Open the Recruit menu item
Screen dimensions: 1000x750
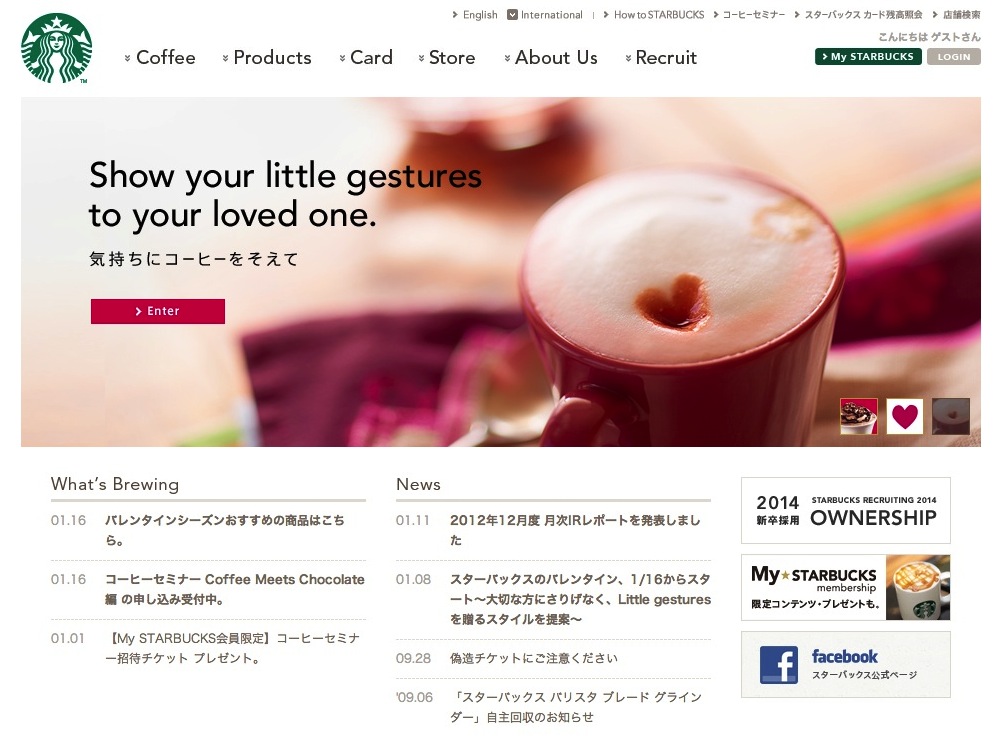tap(661, 57)
